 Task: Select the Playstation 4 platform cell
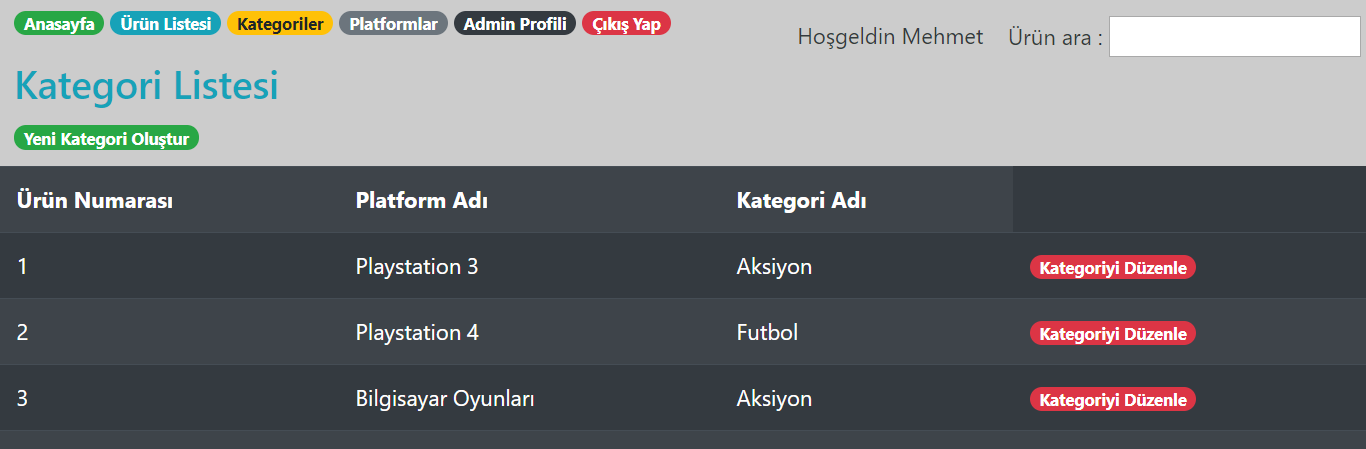tap(417, 333)
